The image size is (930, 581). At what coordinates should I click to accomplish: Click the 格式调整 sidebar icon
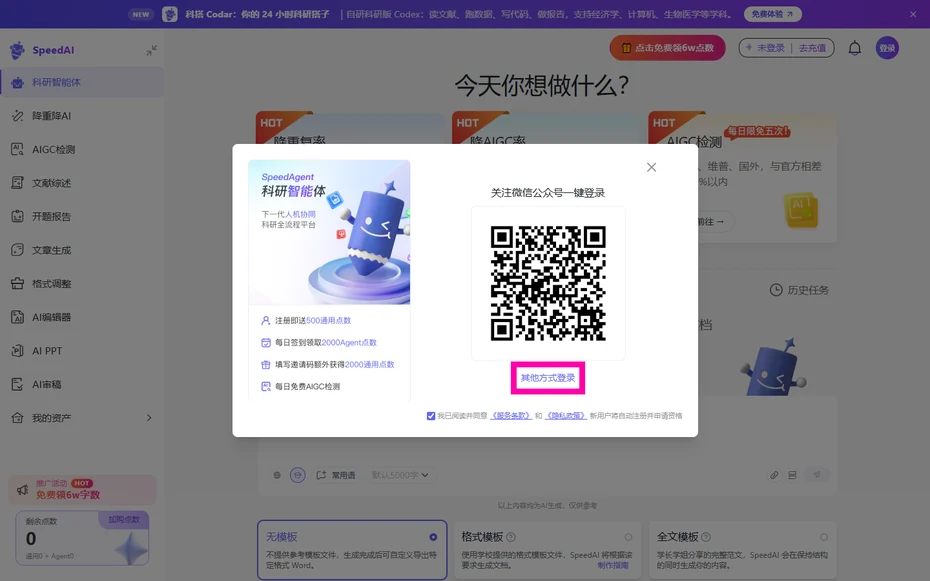(18, 283)
